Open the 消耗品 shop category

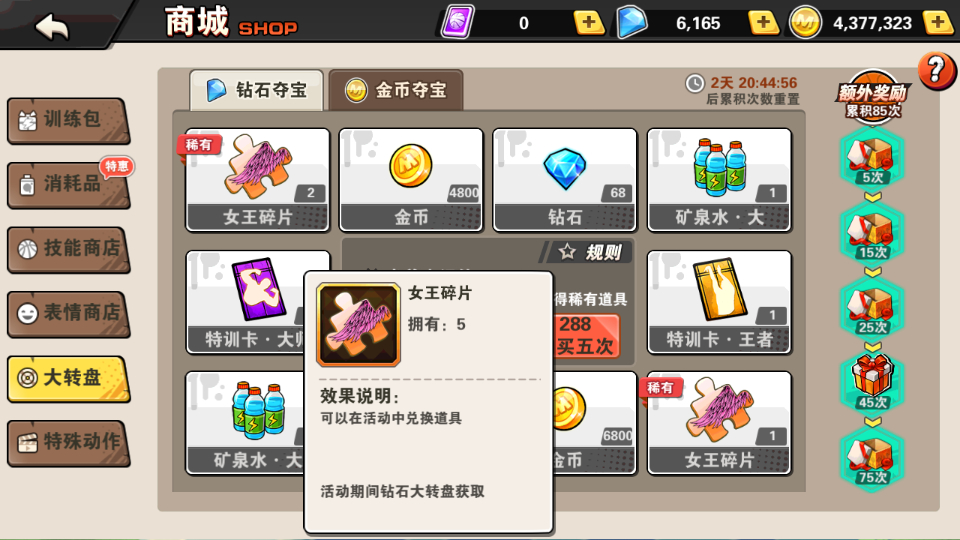(x=68, y=185)
